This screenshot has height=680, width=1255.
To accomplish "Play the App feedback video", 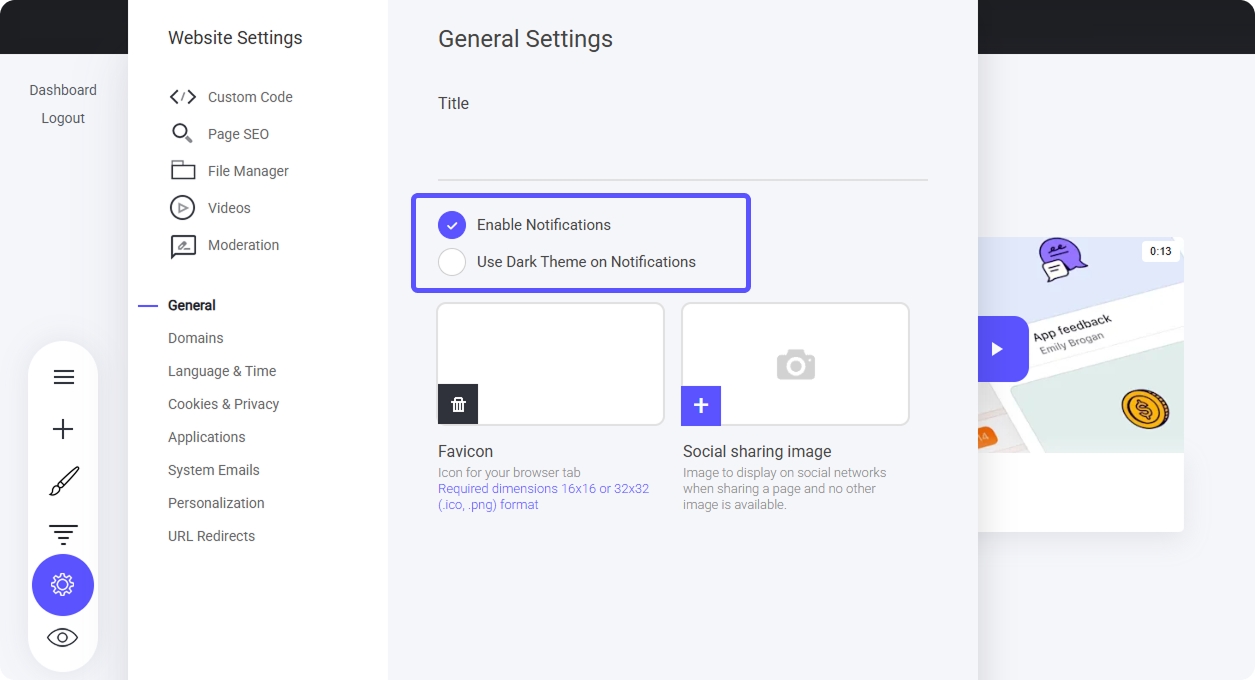I will point(997,349).
